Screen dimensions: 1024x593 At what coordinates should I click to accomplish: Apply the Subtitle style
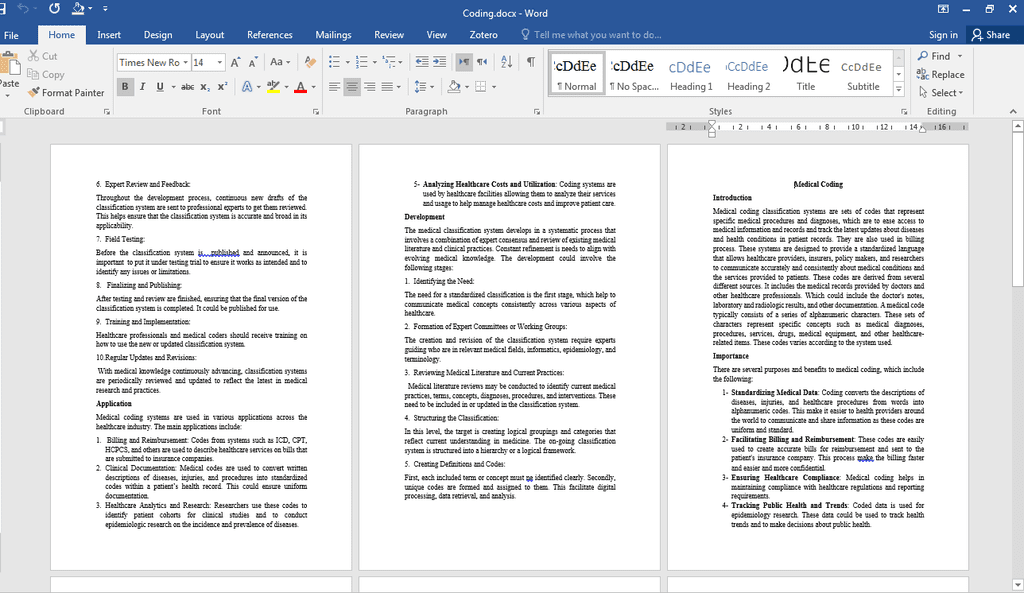pyautogui.click(x=863, y=74)
